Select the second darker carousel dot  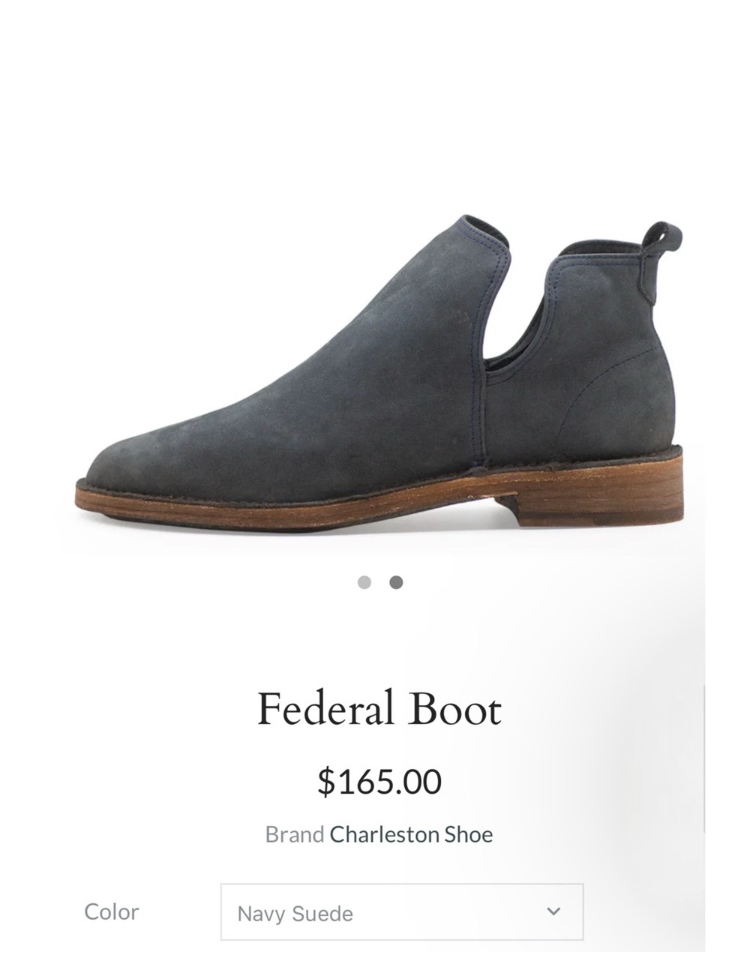click(396, 582)
